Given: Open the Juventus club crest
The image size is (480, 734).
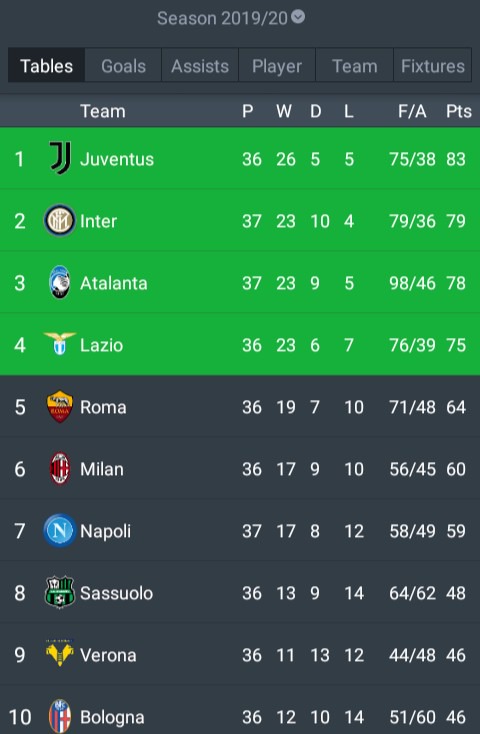Looking at the screenshot, I should (x=60, y=158).
